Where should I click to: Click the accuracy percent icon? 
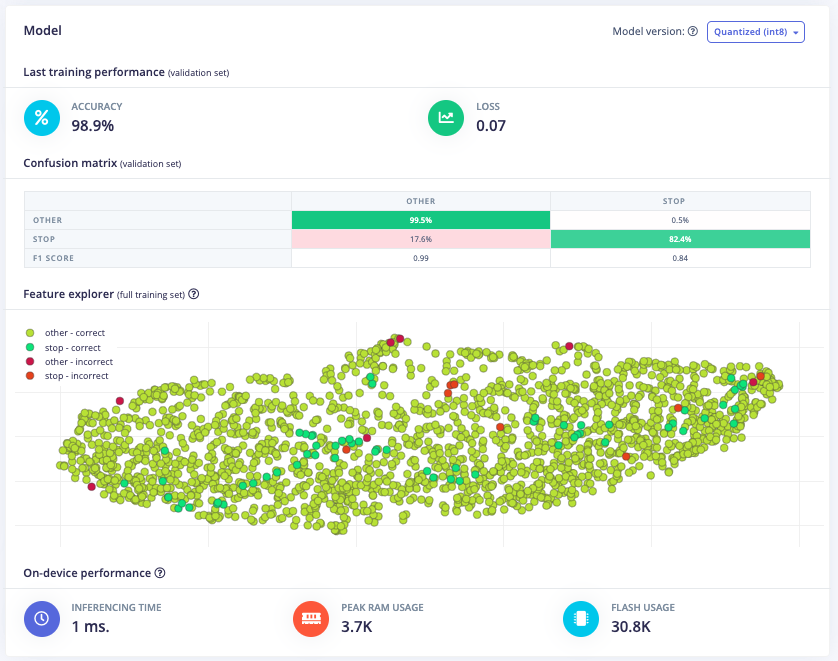pos(41,117)
